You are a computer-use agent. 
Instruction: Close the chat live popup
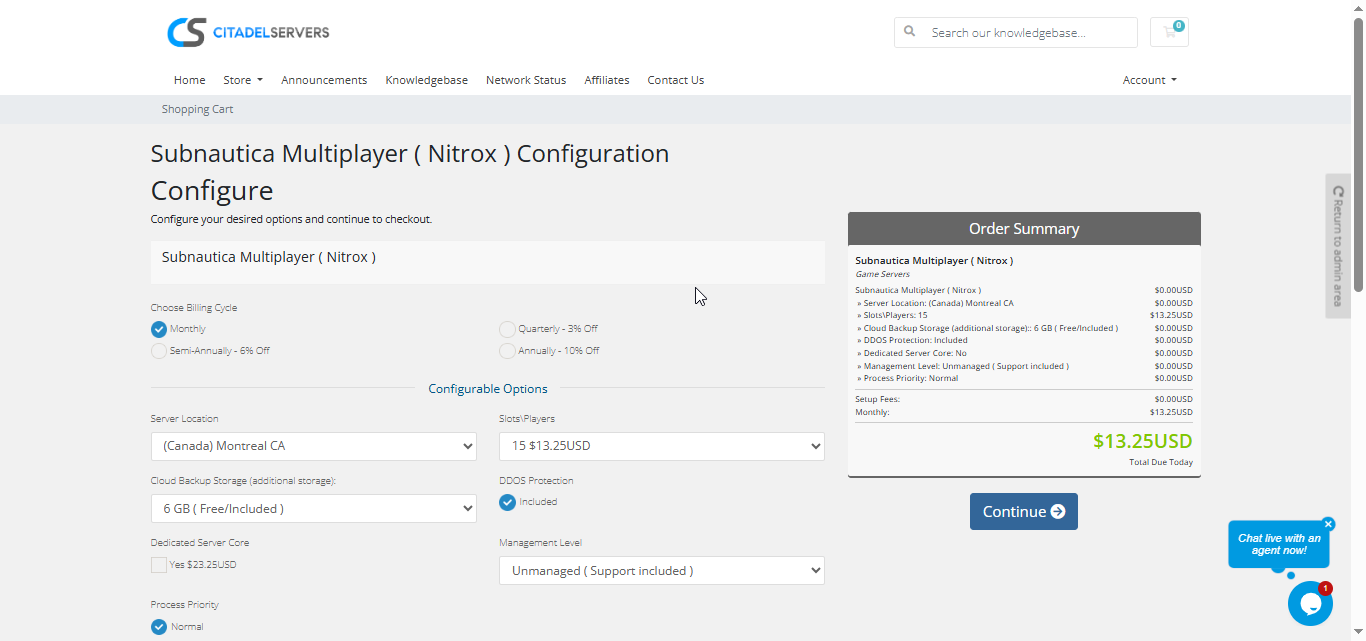(x=1328, y=524)
